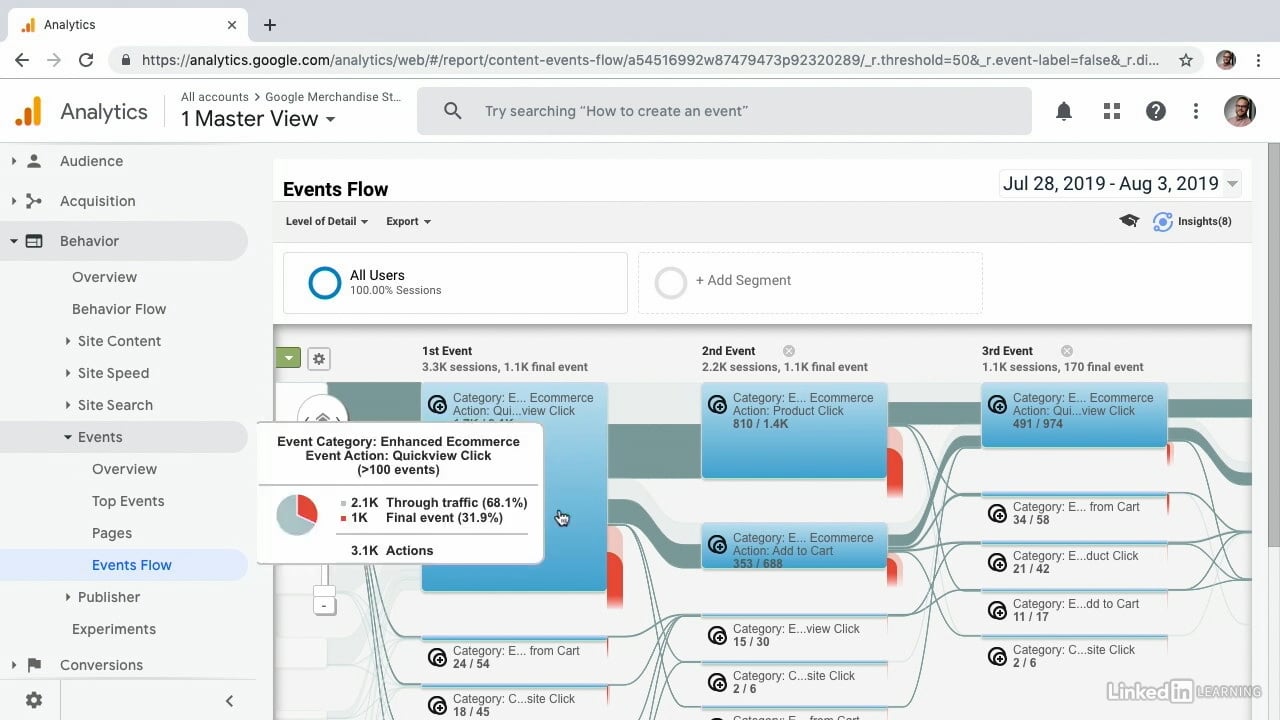Screen dimensions: 1280x720
Task: Select Pages under Events
Action: [x=112, y=533]
